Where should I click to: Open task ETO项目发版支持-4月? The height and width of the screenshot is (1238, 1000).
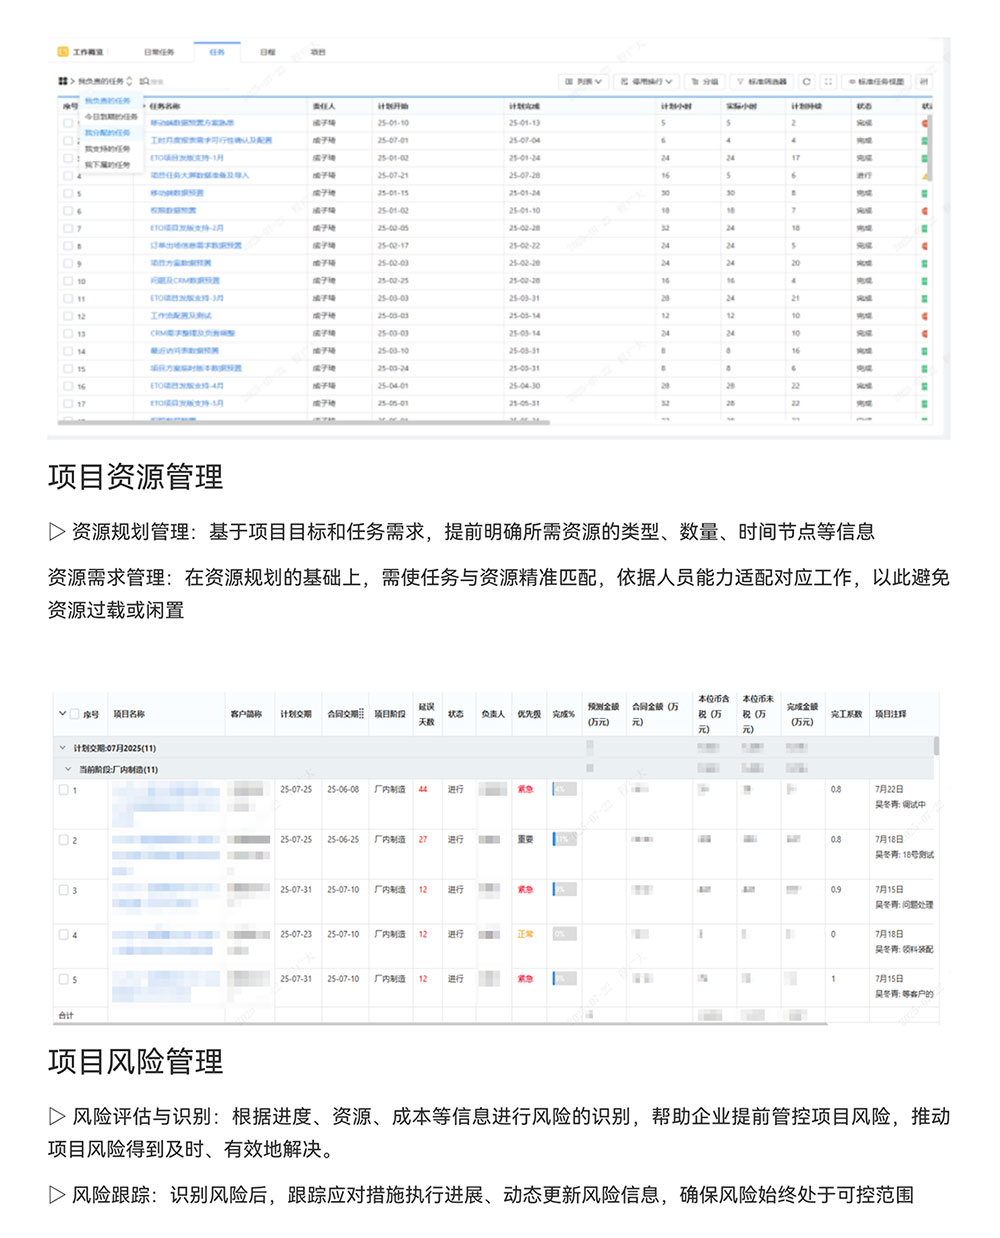pyautogui.click(x=187, y=386)
